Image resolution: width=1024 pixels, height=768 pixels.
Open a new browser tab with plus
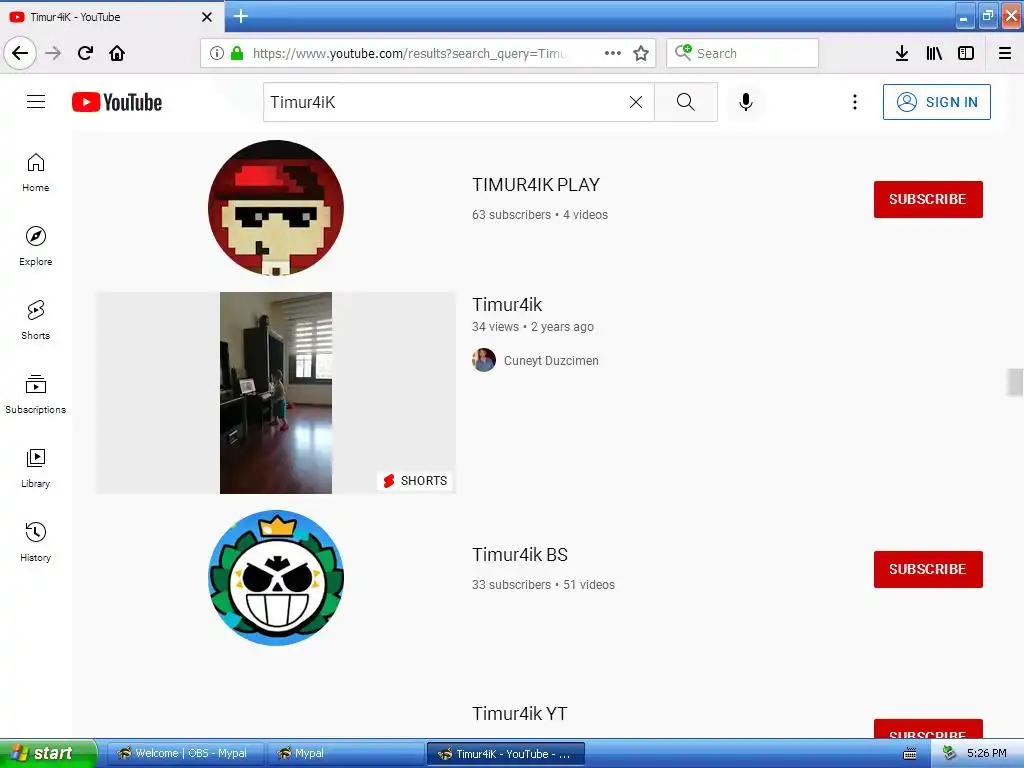tap(241, 16)
